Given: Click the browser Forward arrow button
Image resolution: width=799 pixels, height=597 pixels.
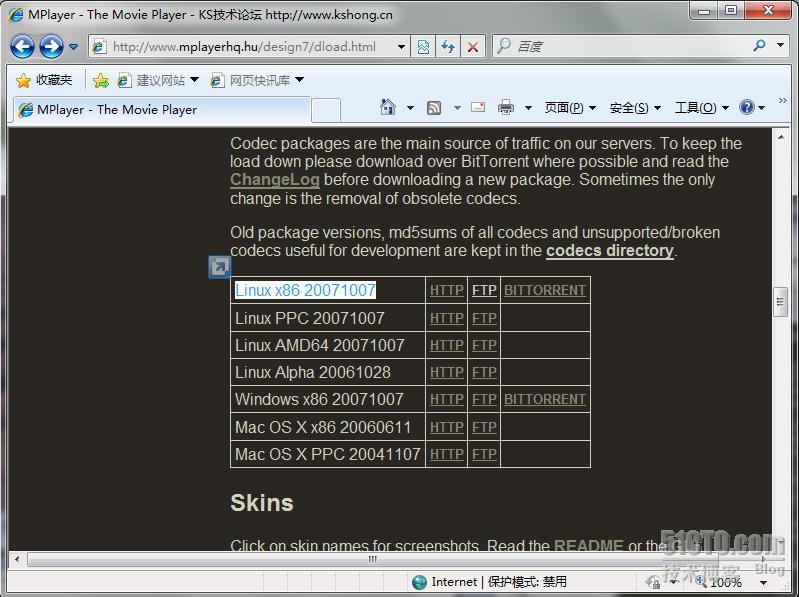Looking at the screenshot, I should tap(51, 46).
